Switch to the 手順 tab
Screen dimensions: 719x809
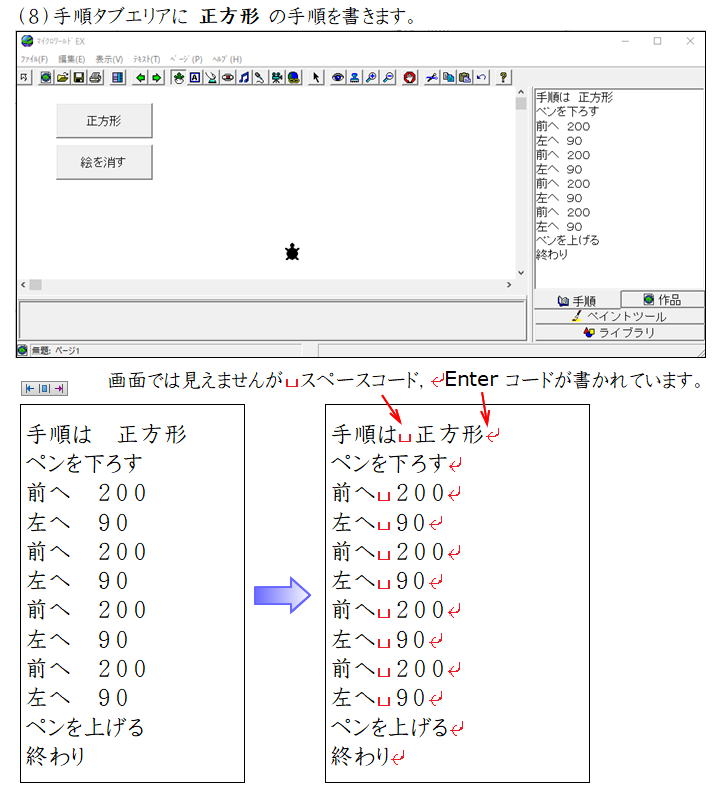pyautogui.click(x=577, y=300)
